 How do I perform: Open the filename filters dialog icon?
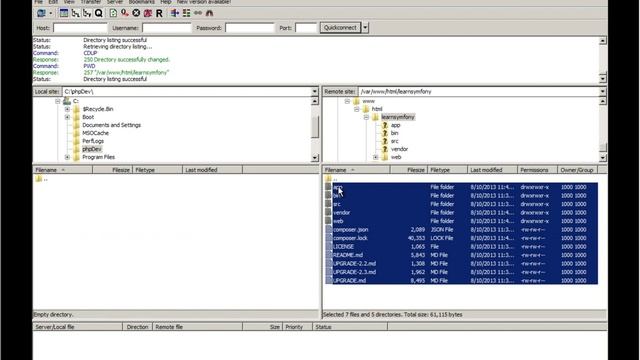pyautogui.click(x=175, y=13)
